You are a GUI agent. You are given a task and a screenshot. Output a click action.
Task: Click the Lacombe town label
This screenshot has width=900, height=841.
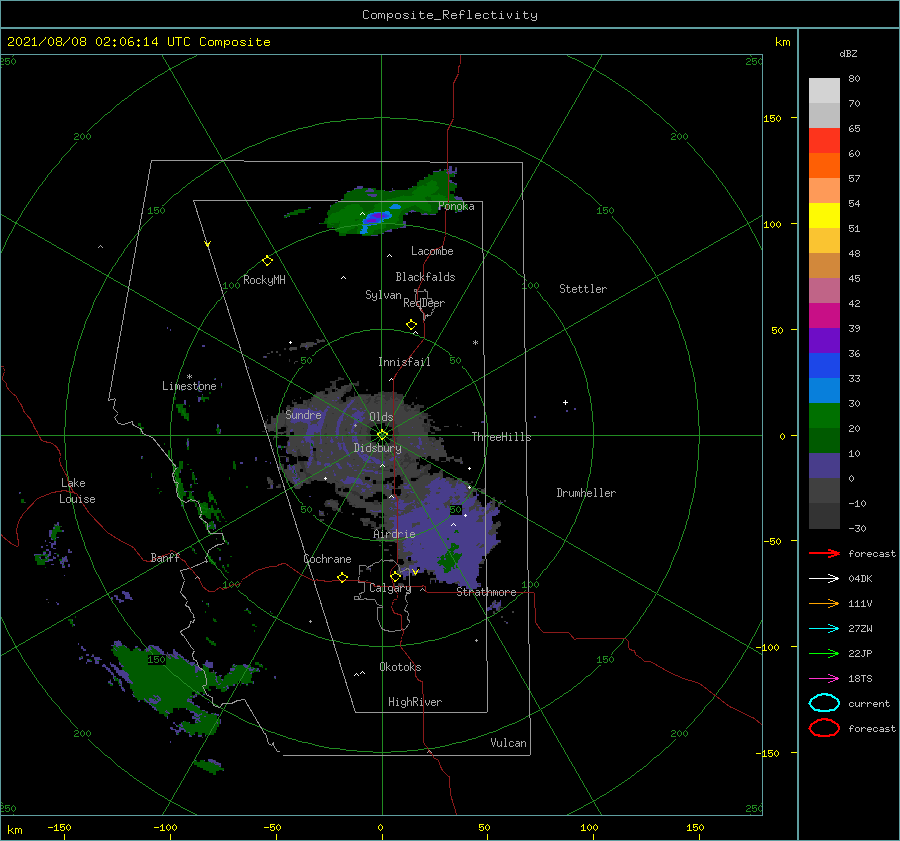432,251
